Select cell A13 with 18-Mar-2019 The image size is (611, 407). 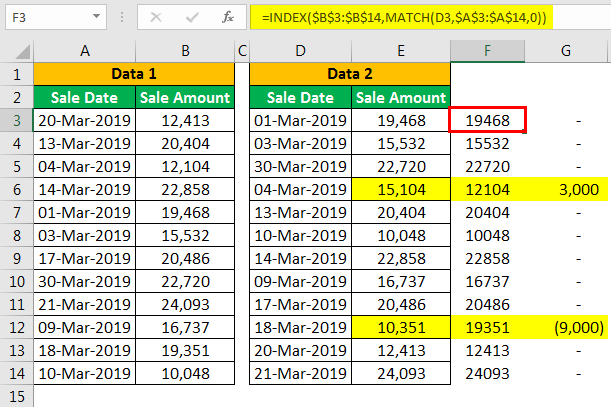pos(85,350)
